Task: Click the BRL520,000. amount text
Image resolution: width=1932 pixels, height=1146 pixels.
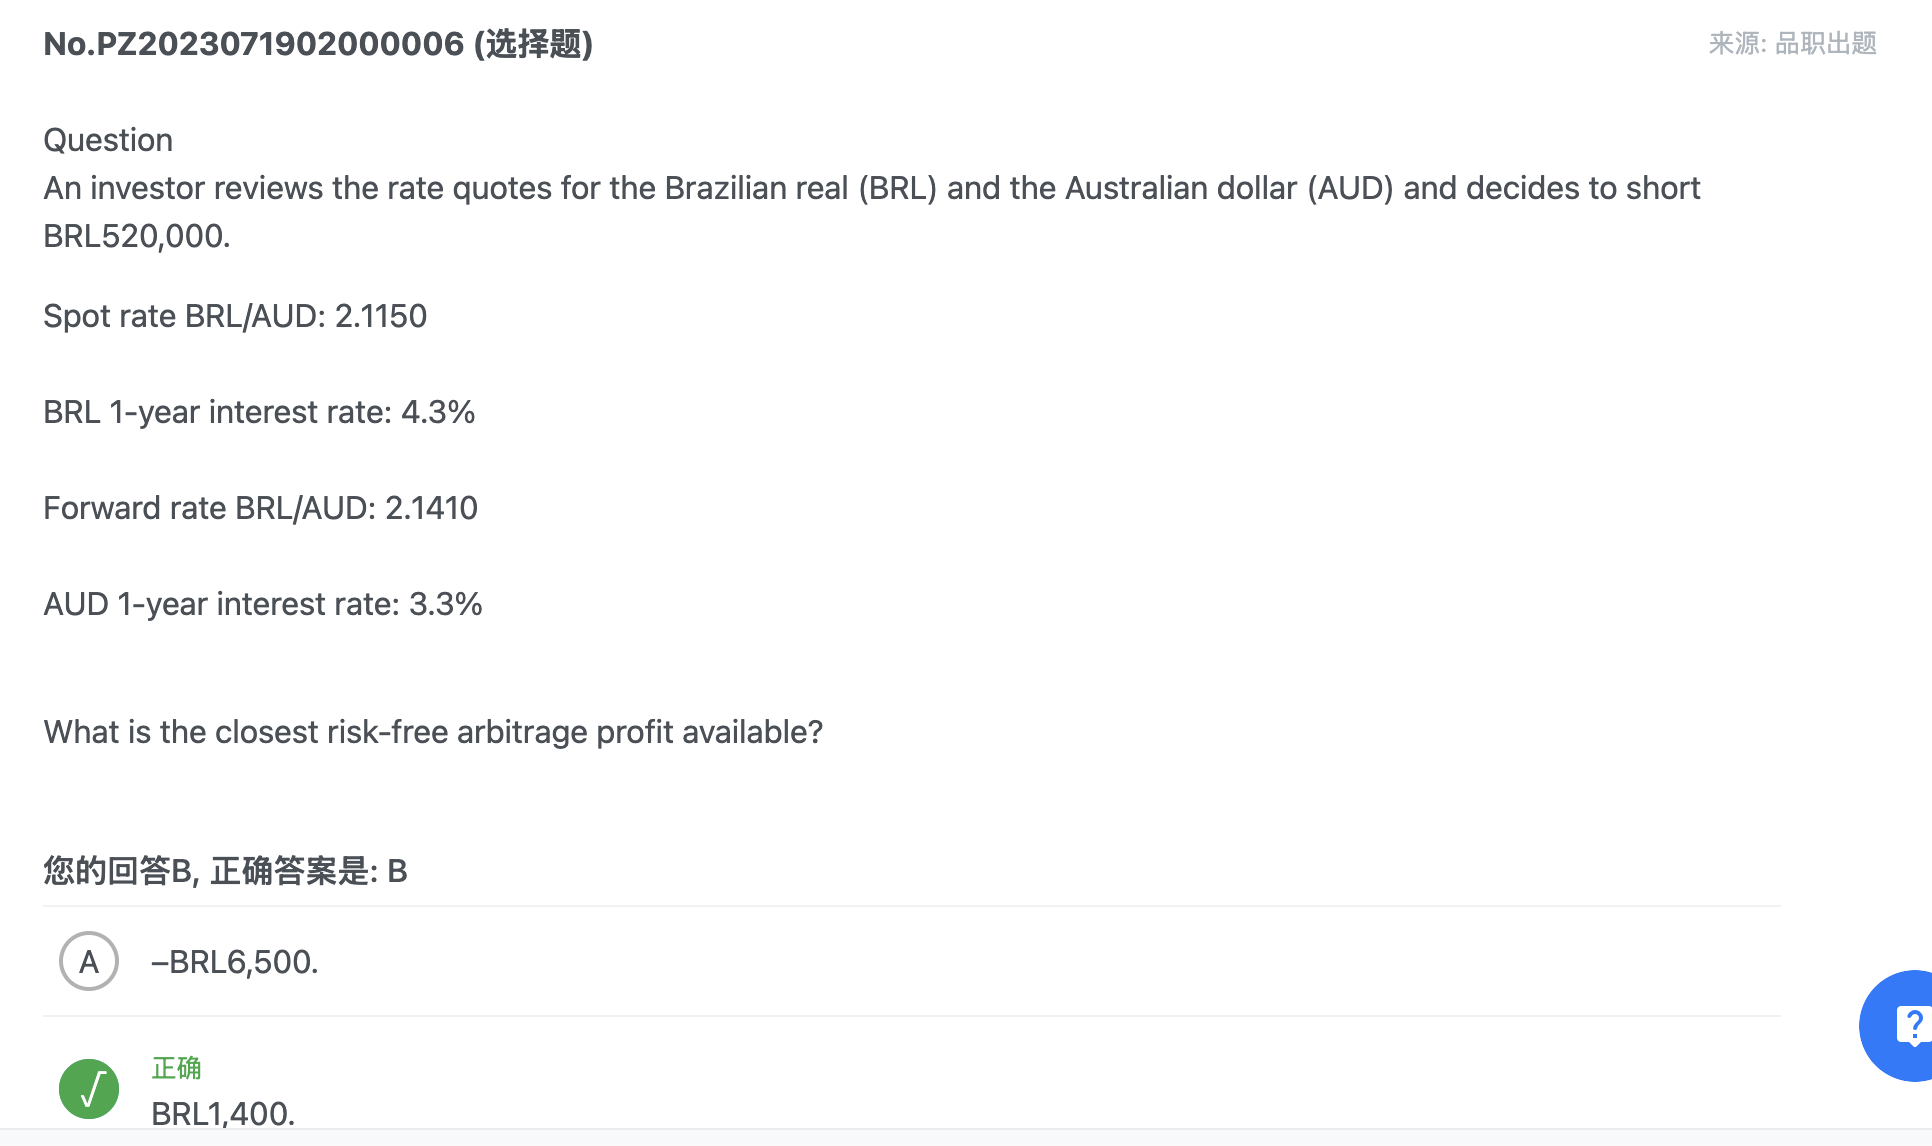Action: pyautogui.click(x=137, y=236)
